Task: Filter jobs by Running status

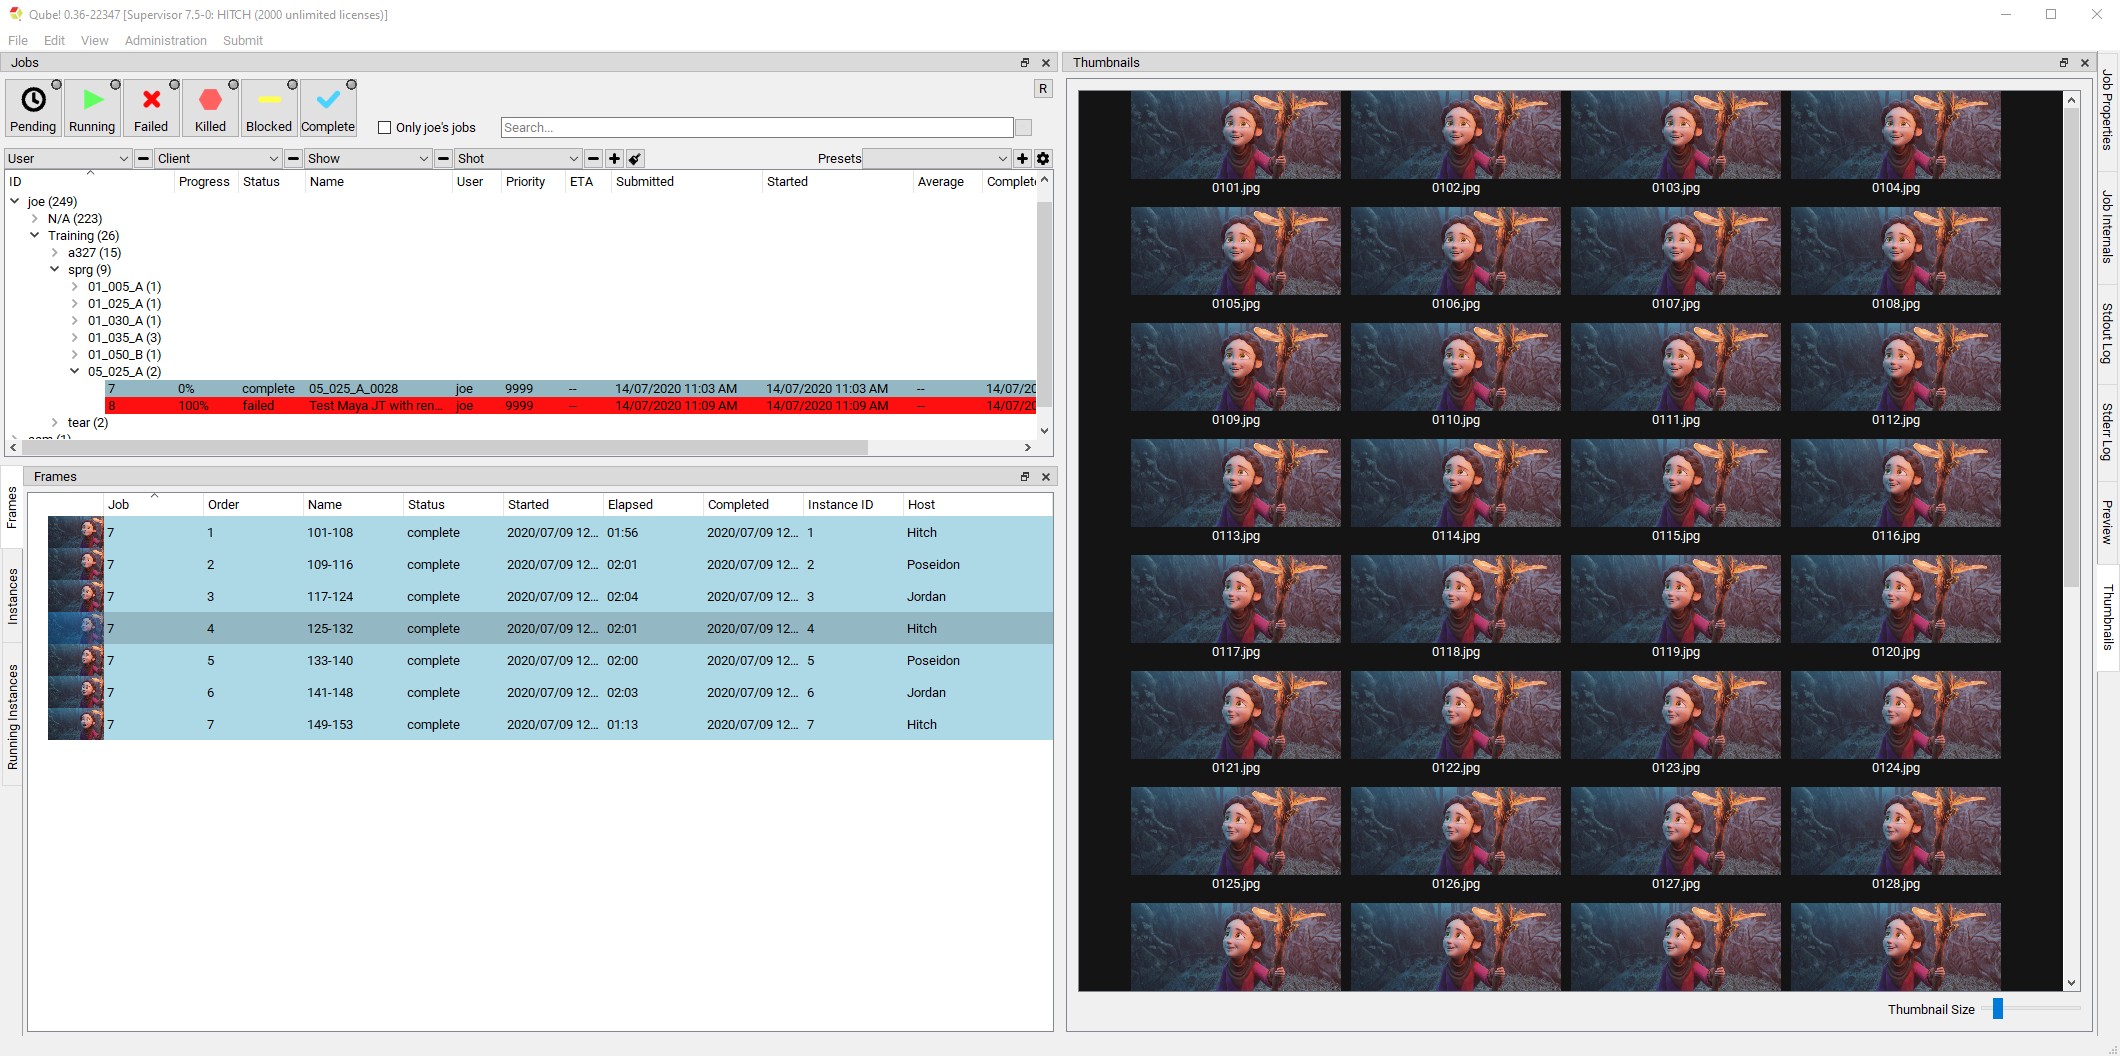Action: click(x=92, y=108)
